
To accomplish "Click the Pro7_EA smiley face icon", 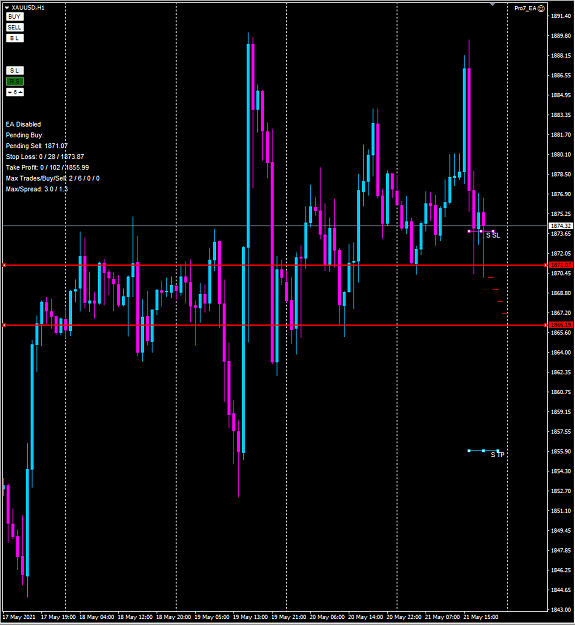I will tap(541, 8).
